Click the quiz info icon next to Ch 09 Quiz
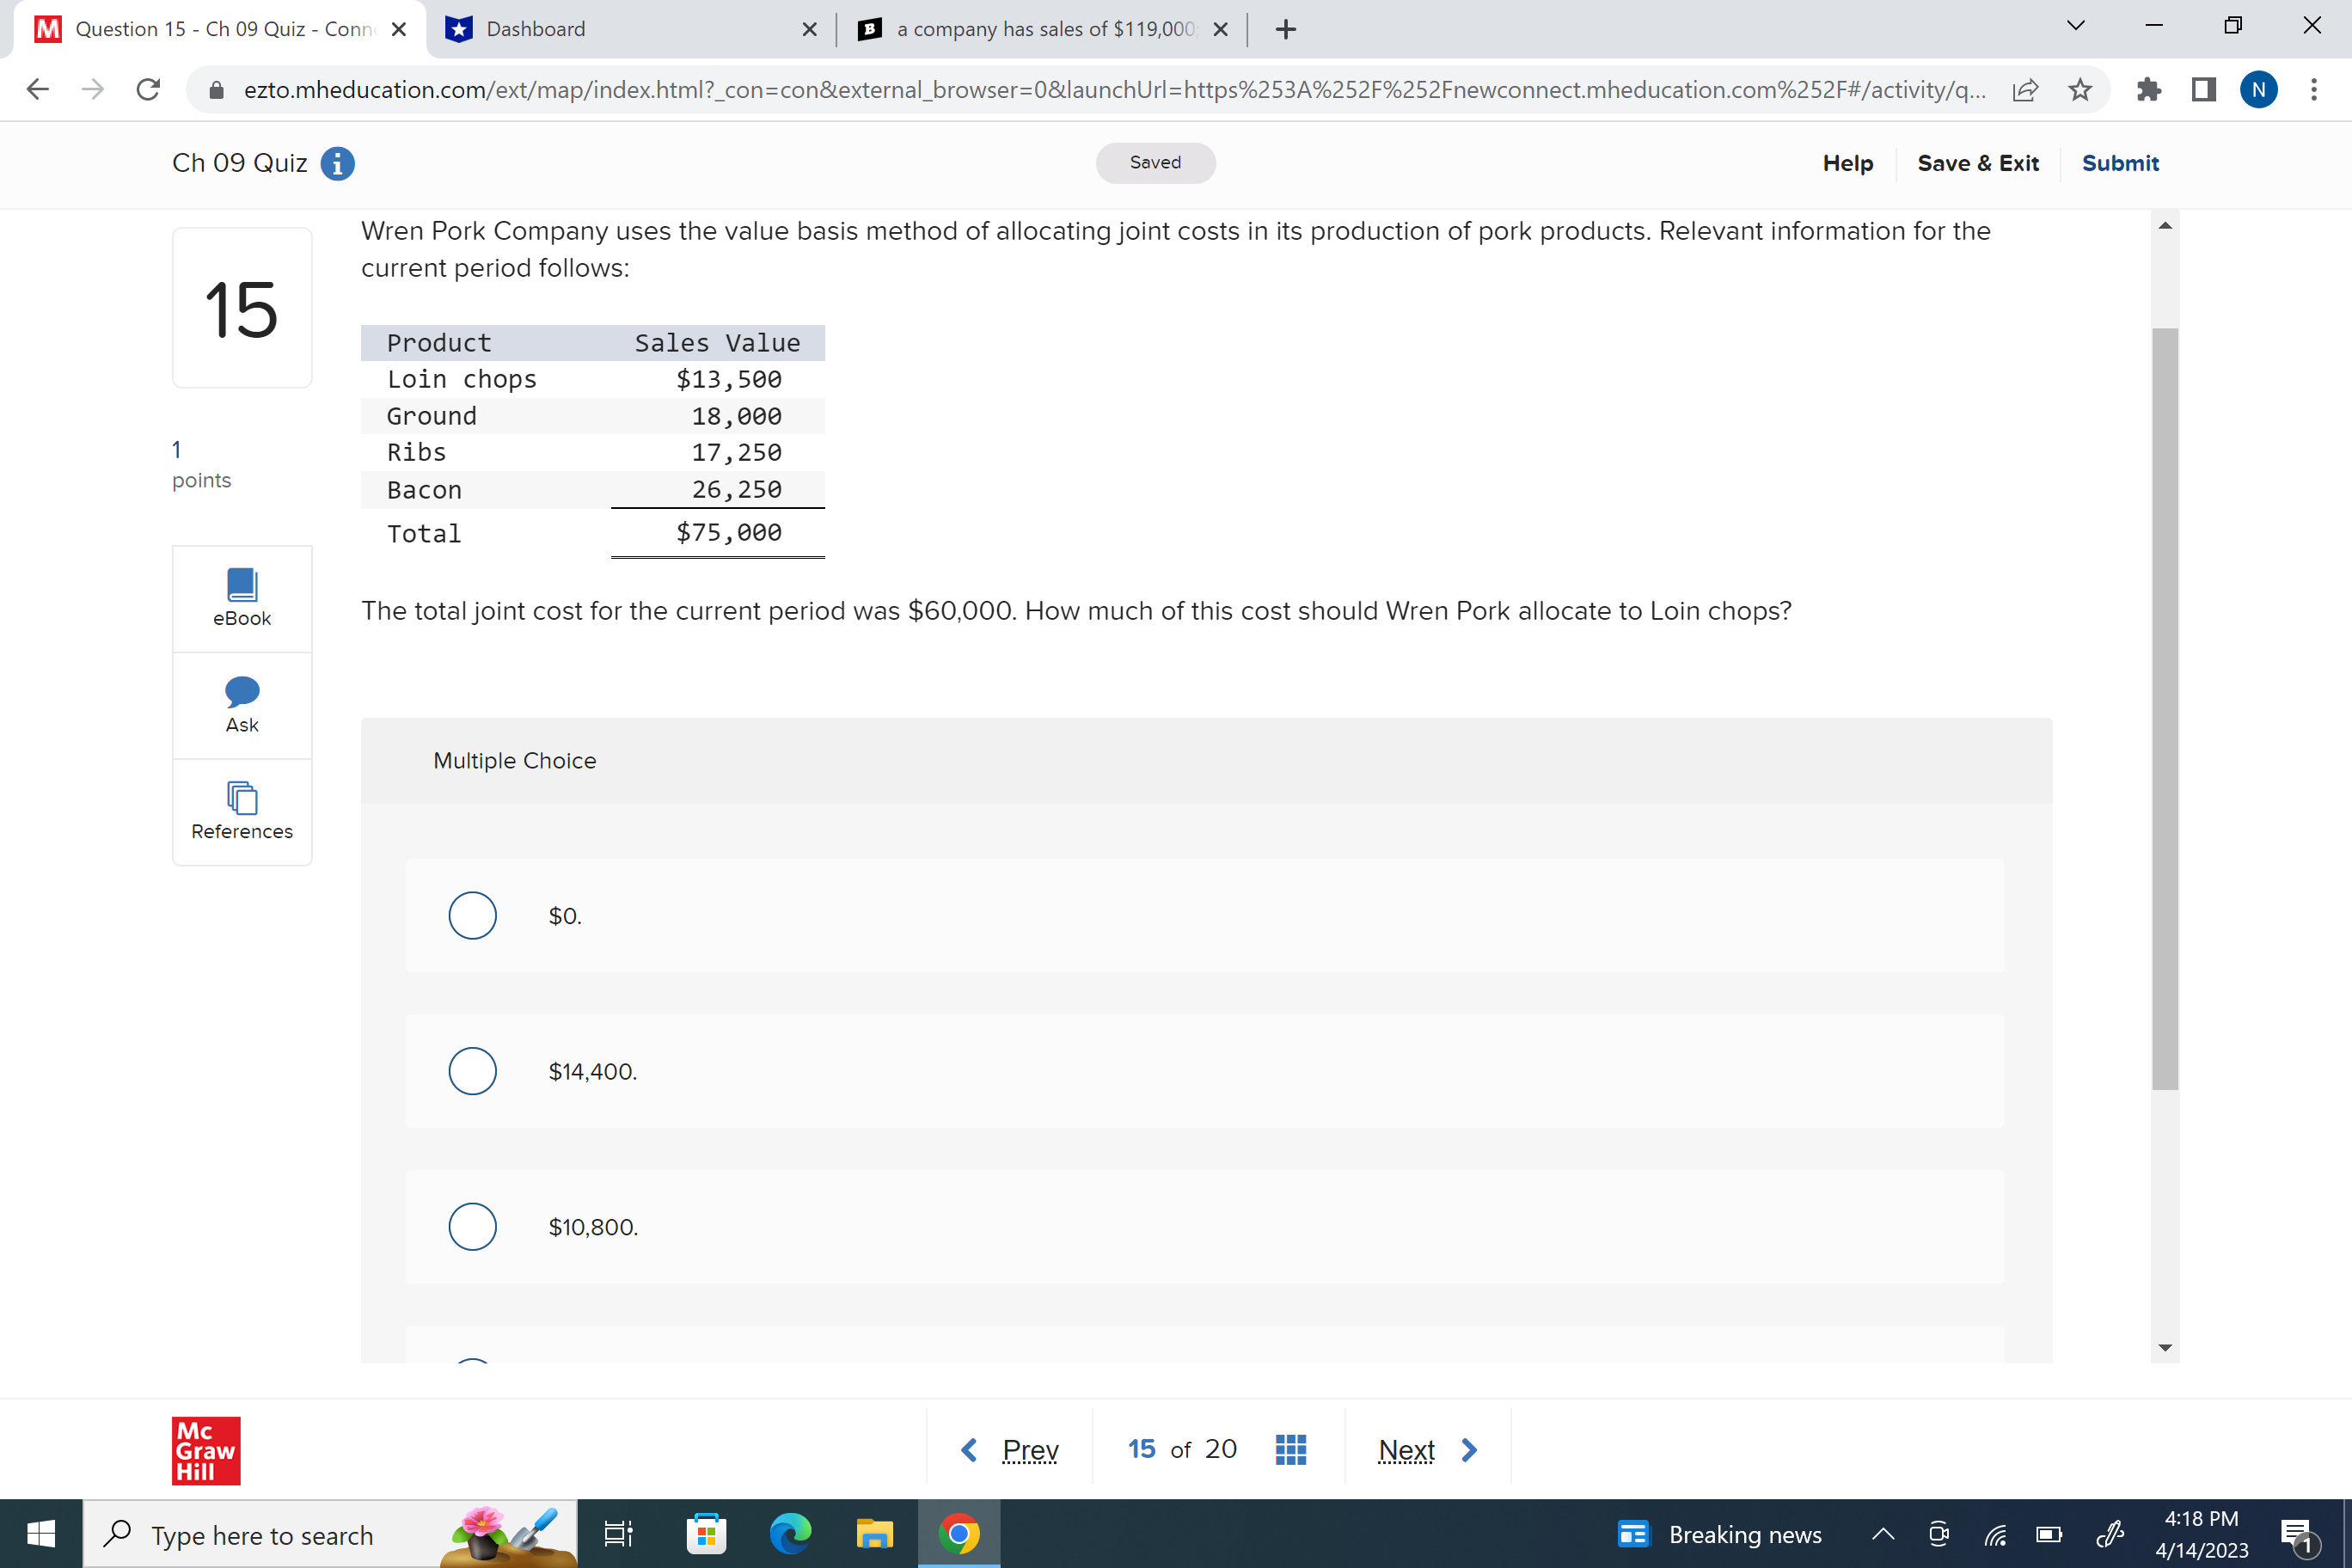This screenshot has height=1568, width=2352. pos(338,163)
